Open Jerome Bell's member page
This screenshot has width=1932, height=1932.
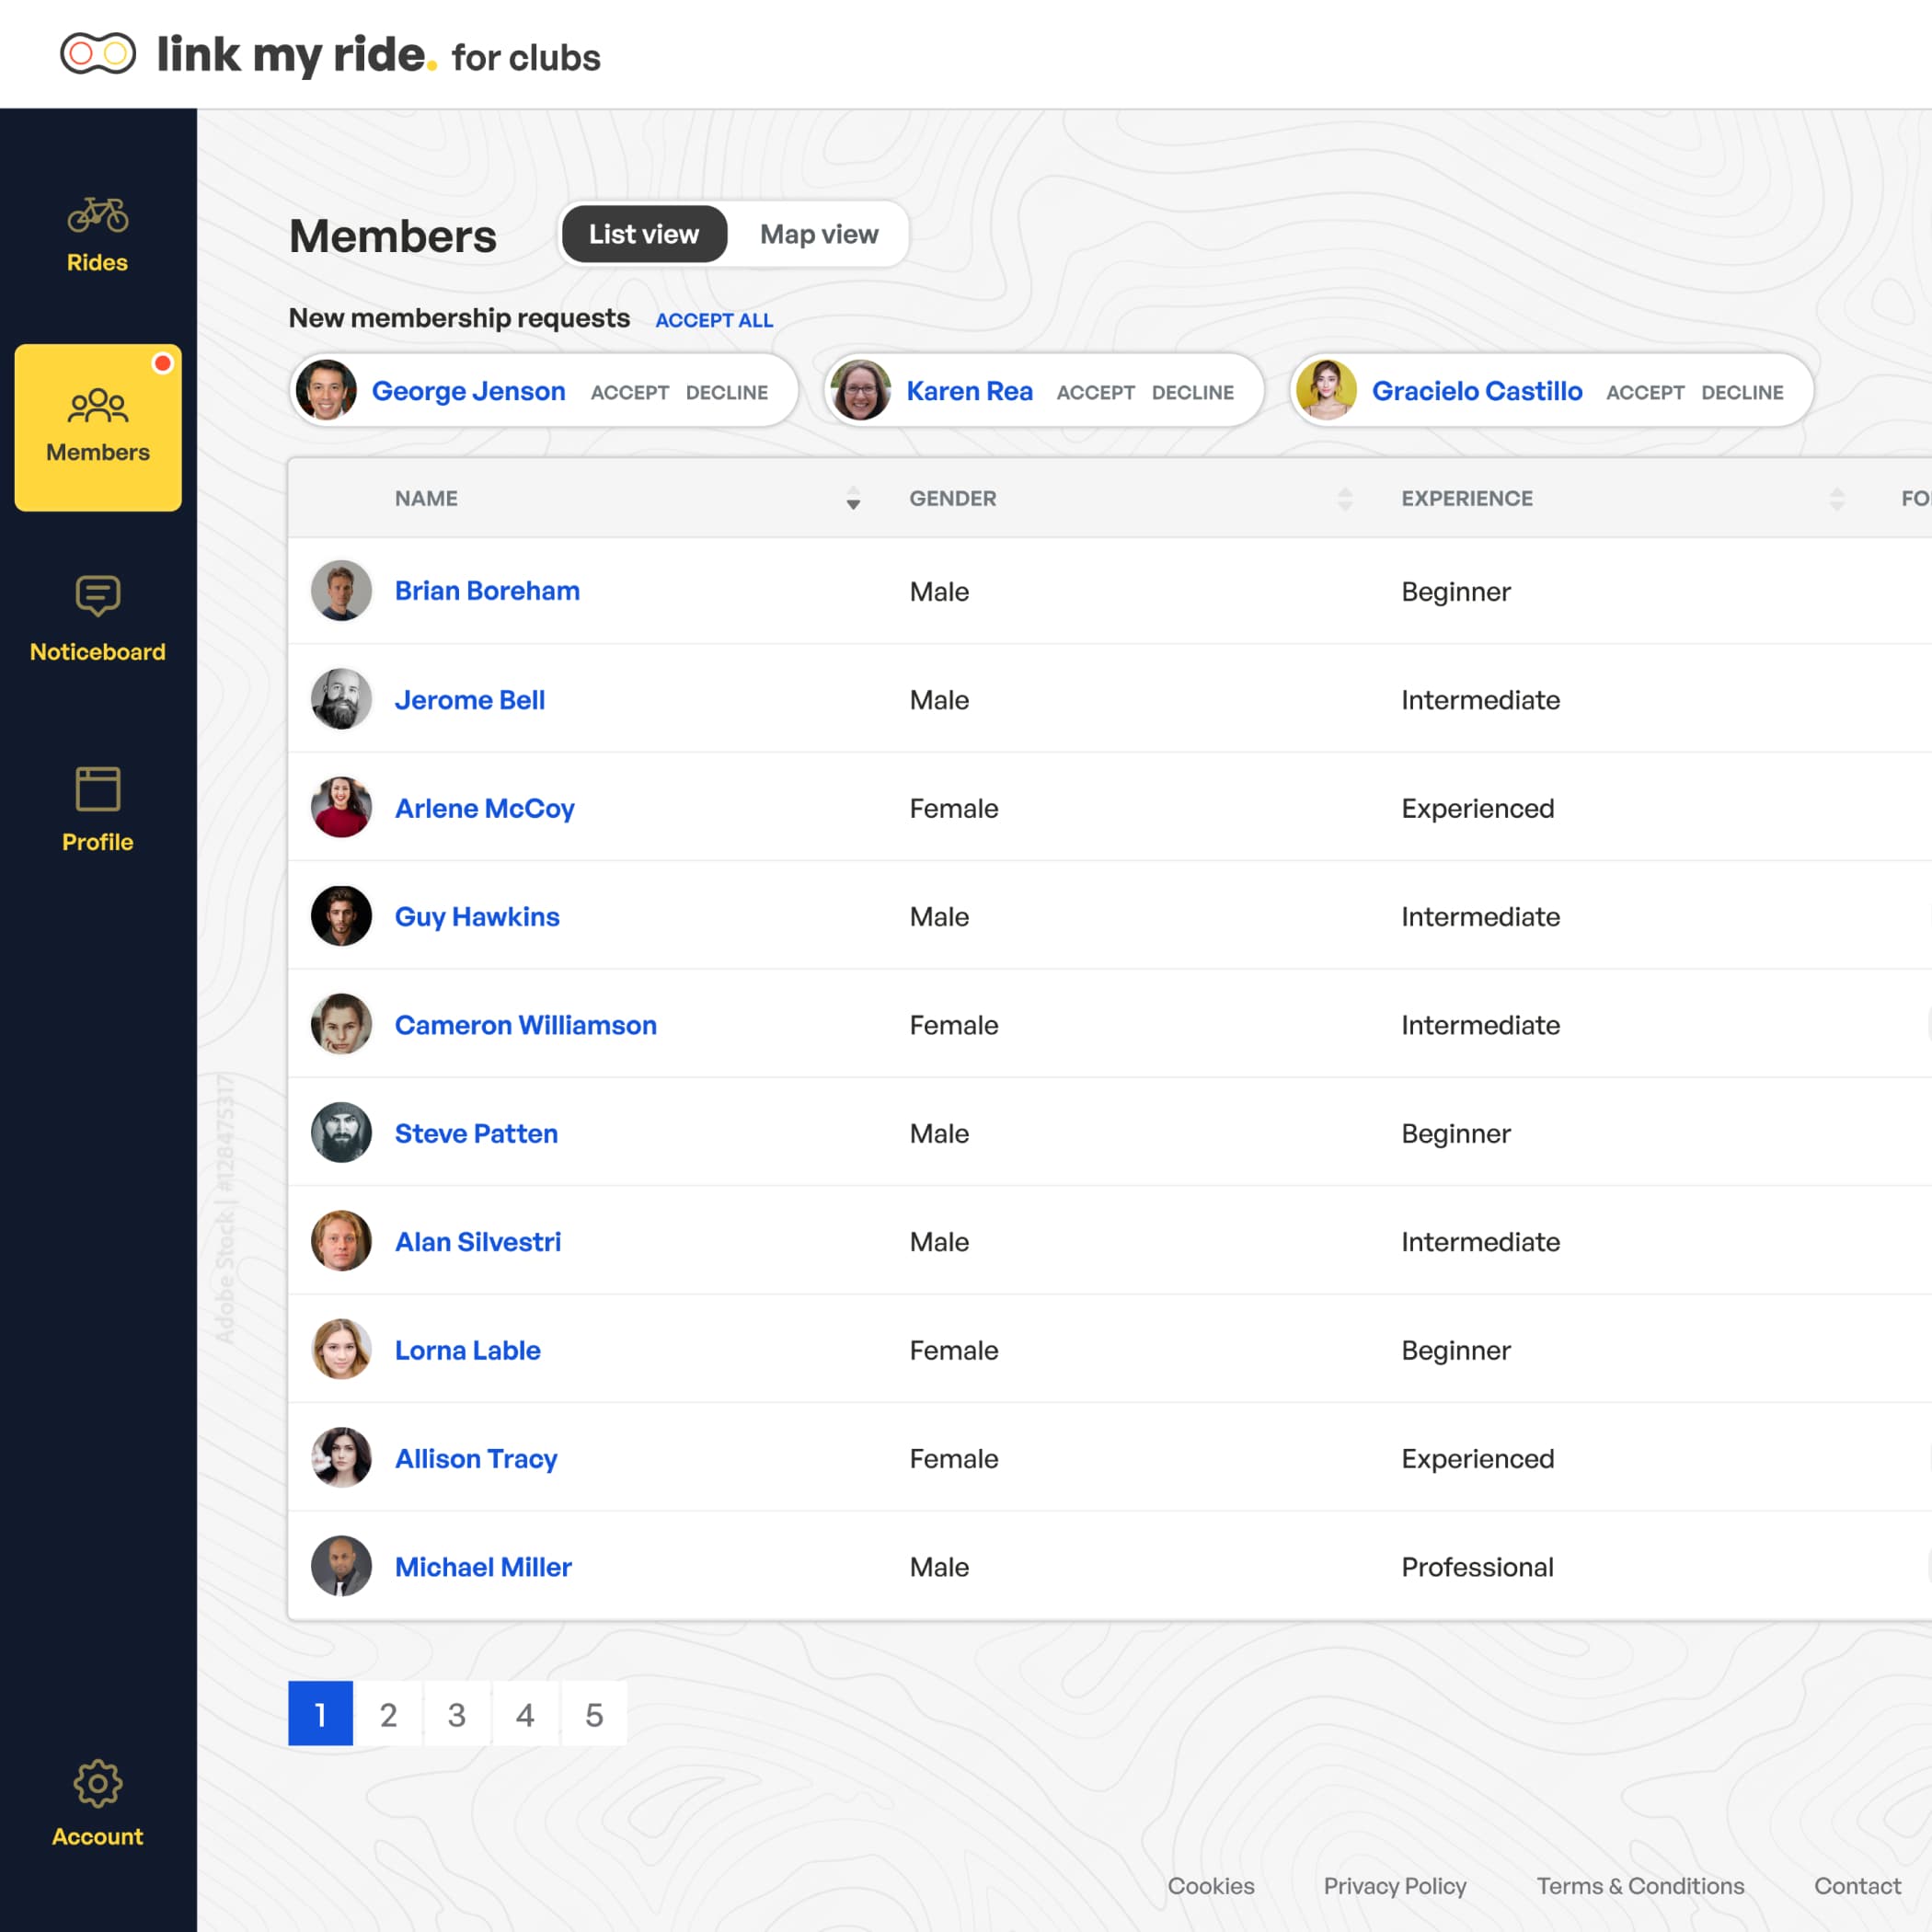(x=470, y=700)
